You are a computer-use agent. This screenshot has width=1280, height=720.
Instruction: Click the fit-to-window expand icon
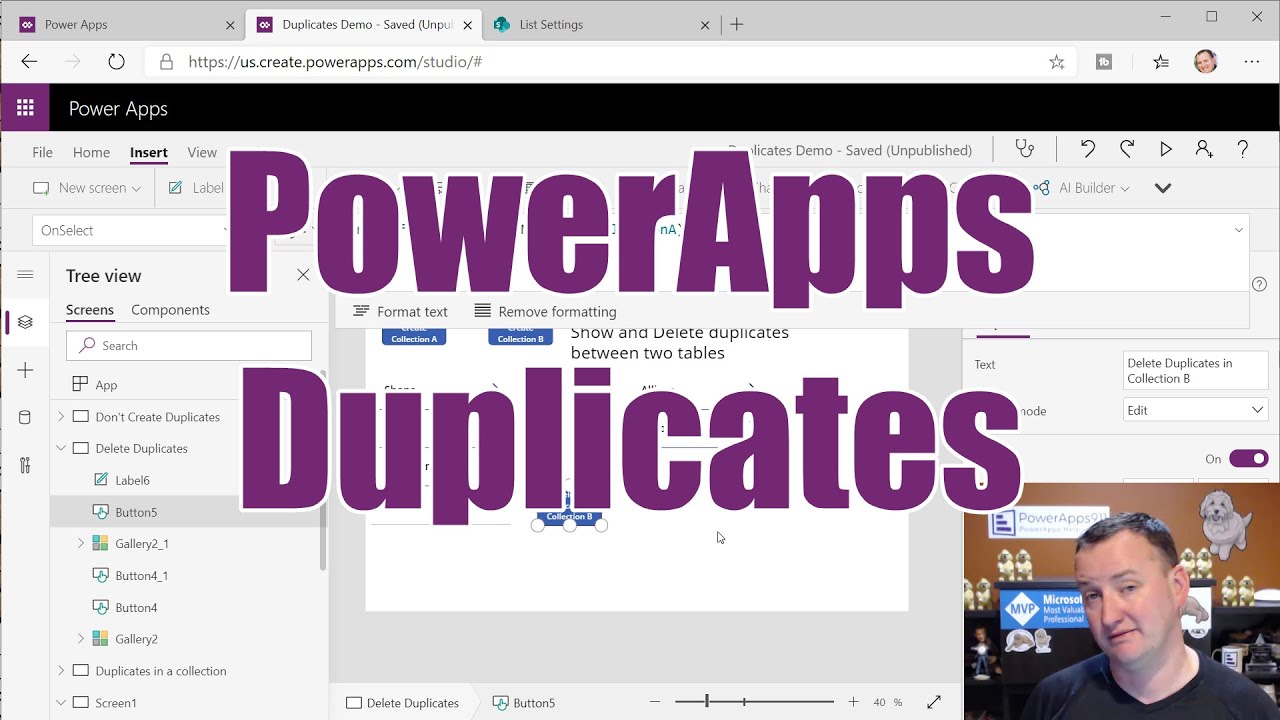point(933,703)
